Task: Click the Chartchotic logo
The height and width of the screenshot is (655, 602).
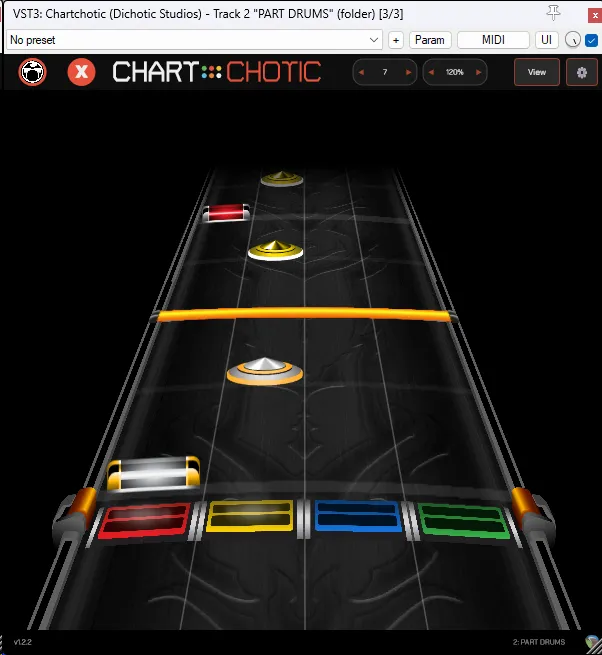Action: point(216,72)
